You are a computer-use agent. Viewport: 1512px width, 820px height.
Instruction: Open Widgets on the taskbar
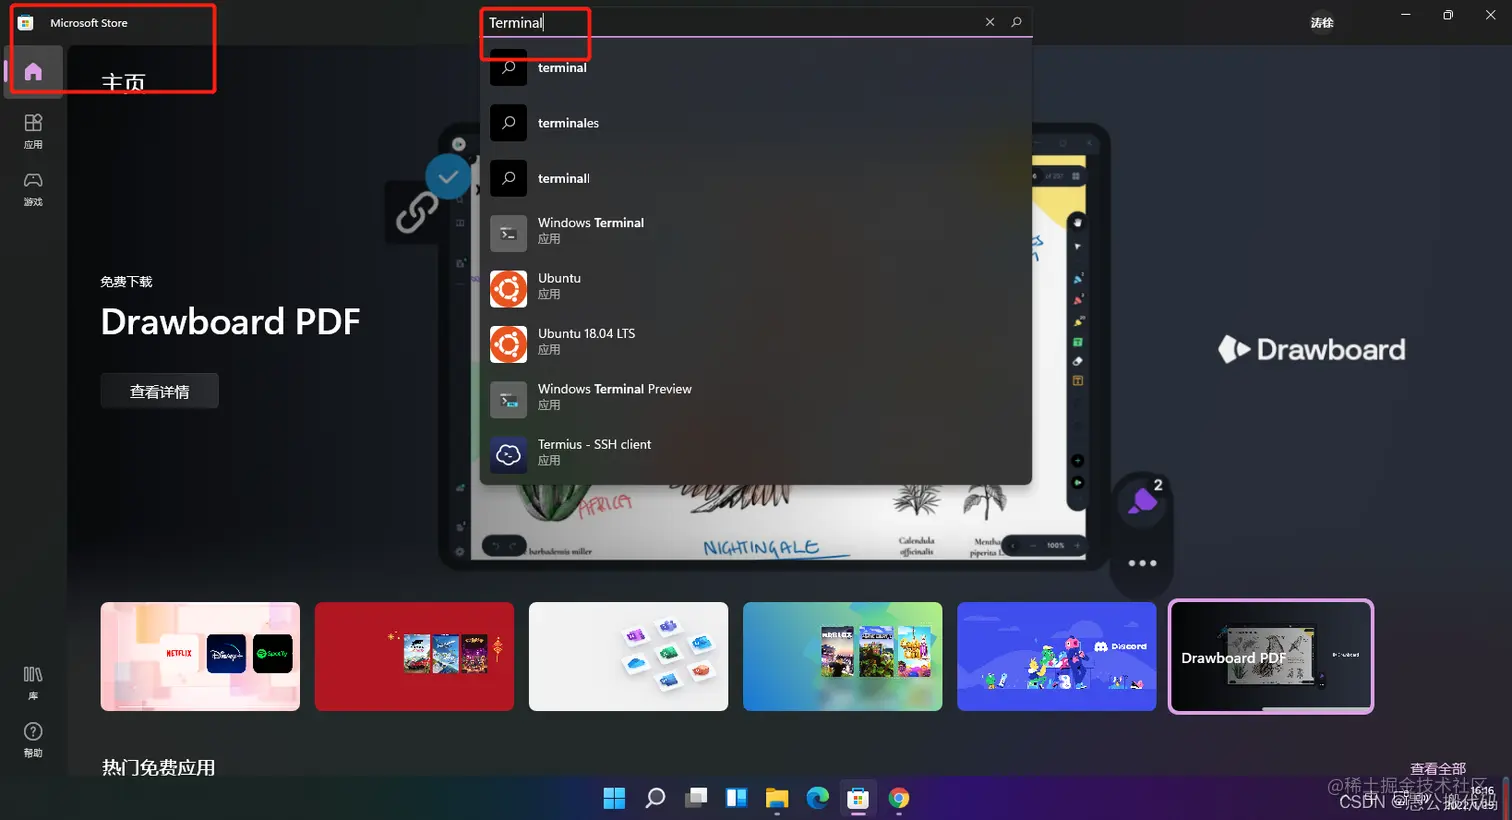point(737,797)
